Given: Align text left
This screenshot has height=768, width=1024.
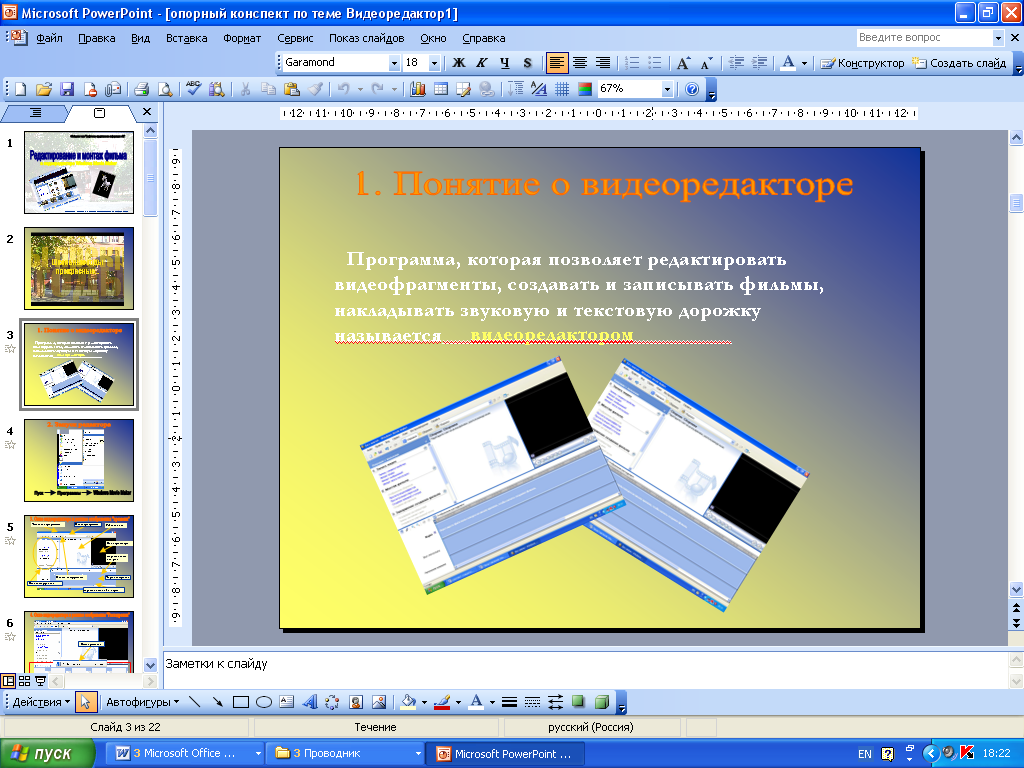Looking at the screenshot, I should click(556, 63).
